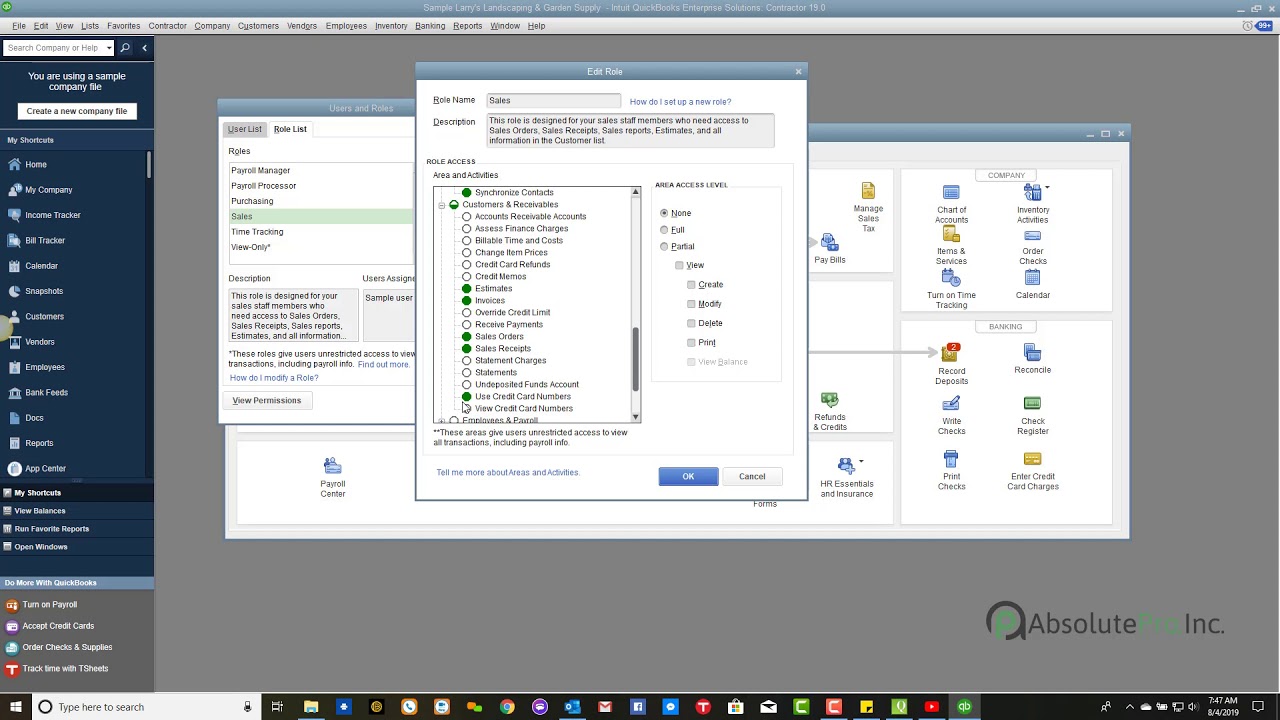The width and height of the screenshot is (1280, 720).
Task: Switch to the User List tab
Action: point(245,129)
